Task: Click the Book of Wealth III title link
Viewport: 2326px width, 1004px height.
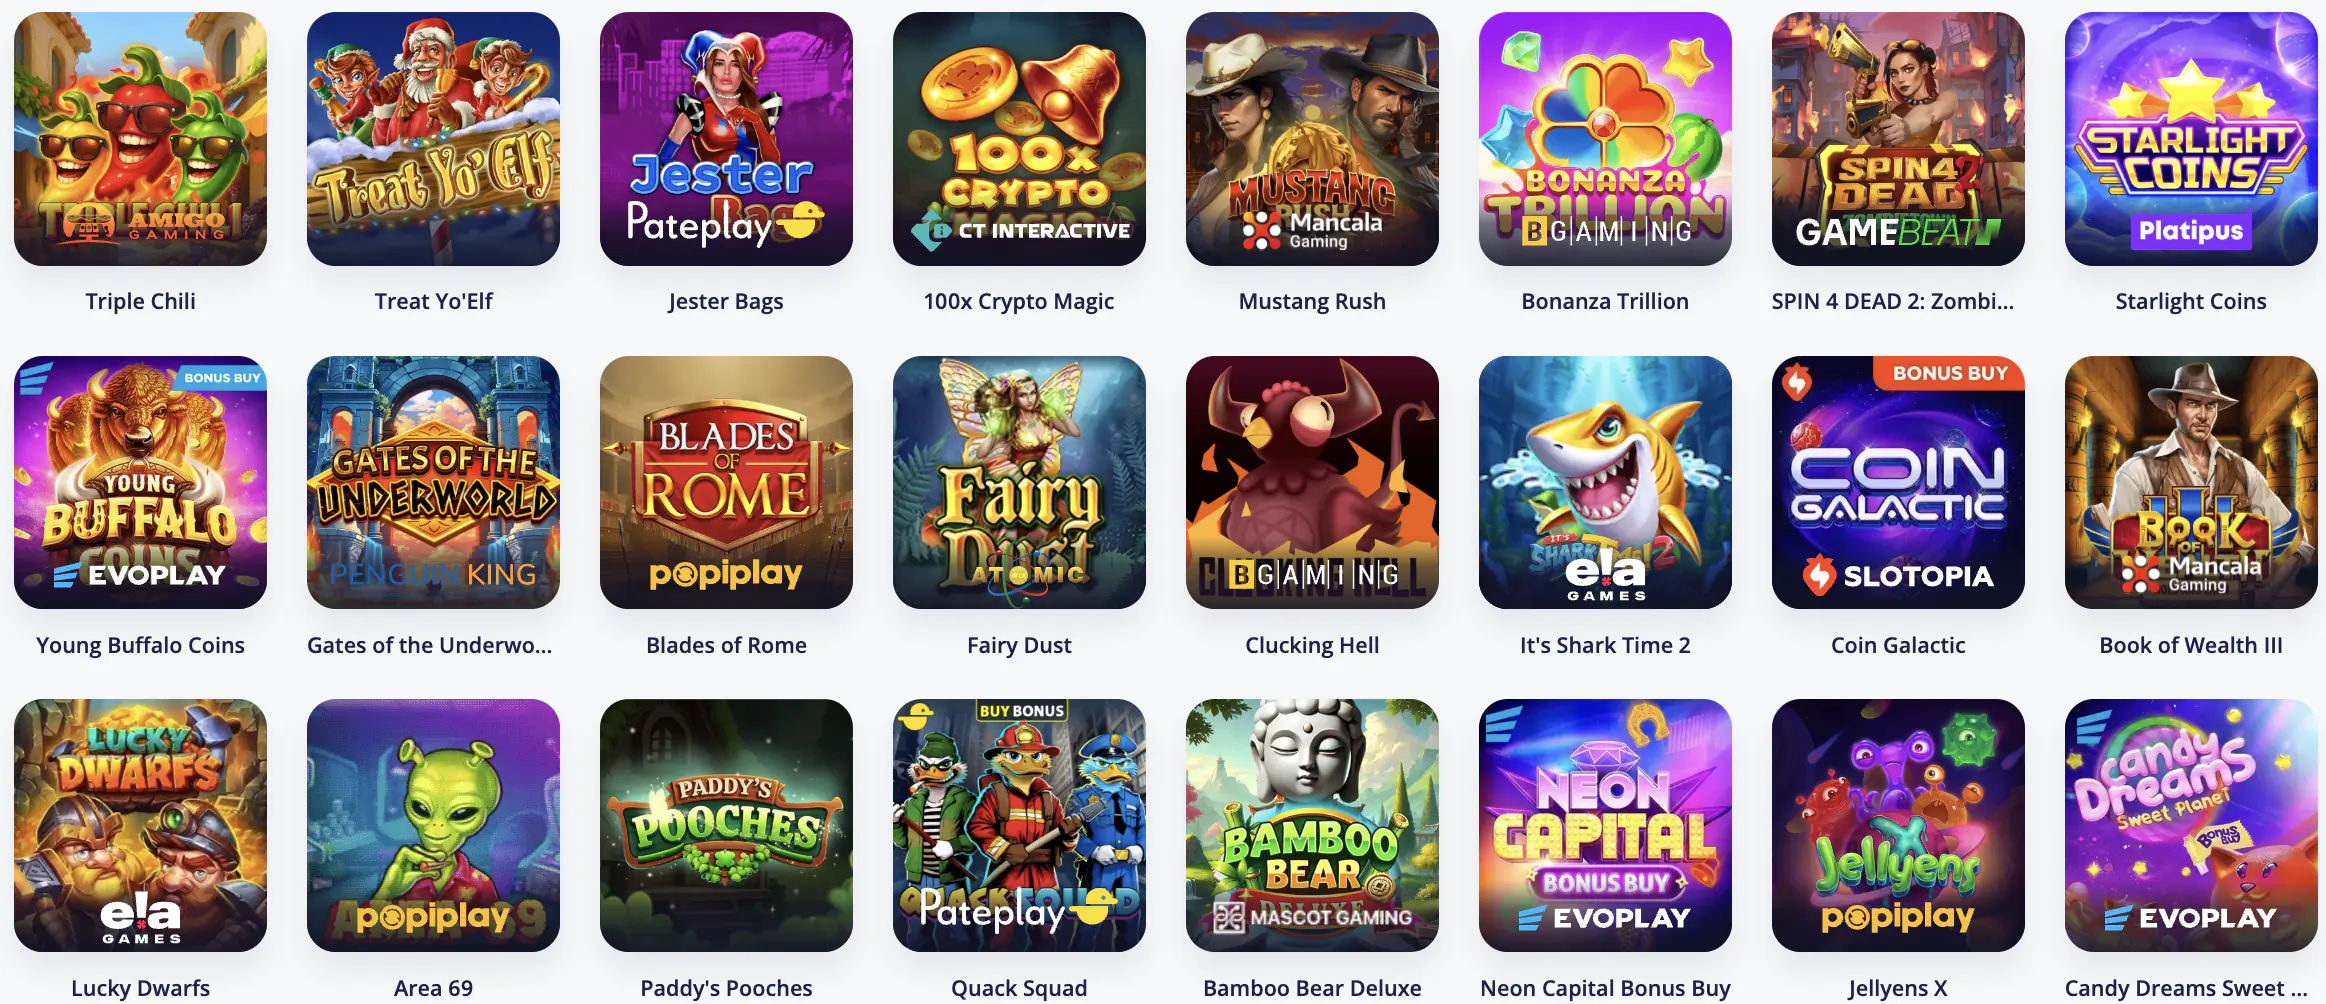Action: click(x=2191, y=645)
